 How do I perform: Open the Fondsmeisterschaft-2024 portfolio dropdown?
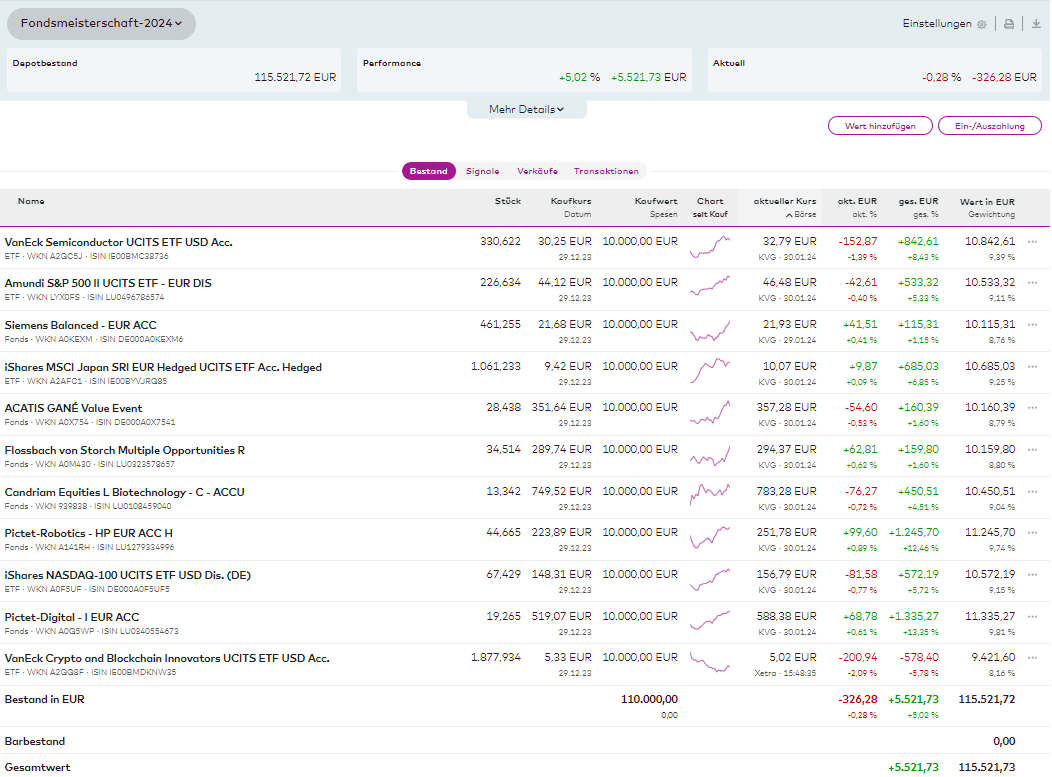101,24
